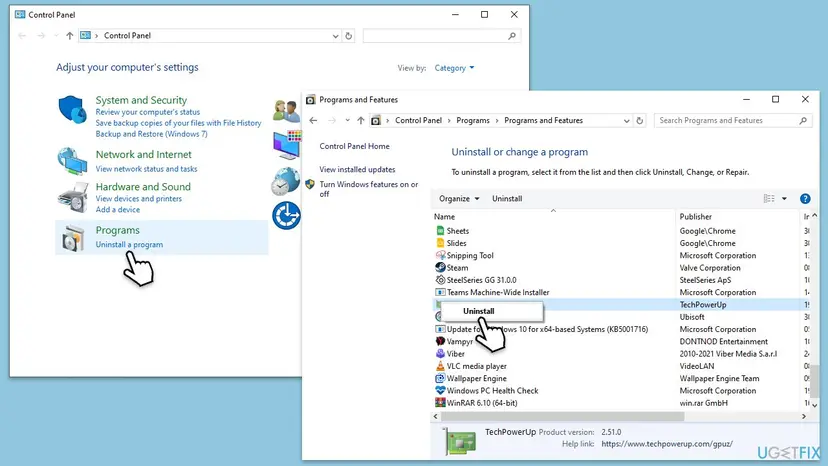Click the search magnifier in Control Panel window

512,36
